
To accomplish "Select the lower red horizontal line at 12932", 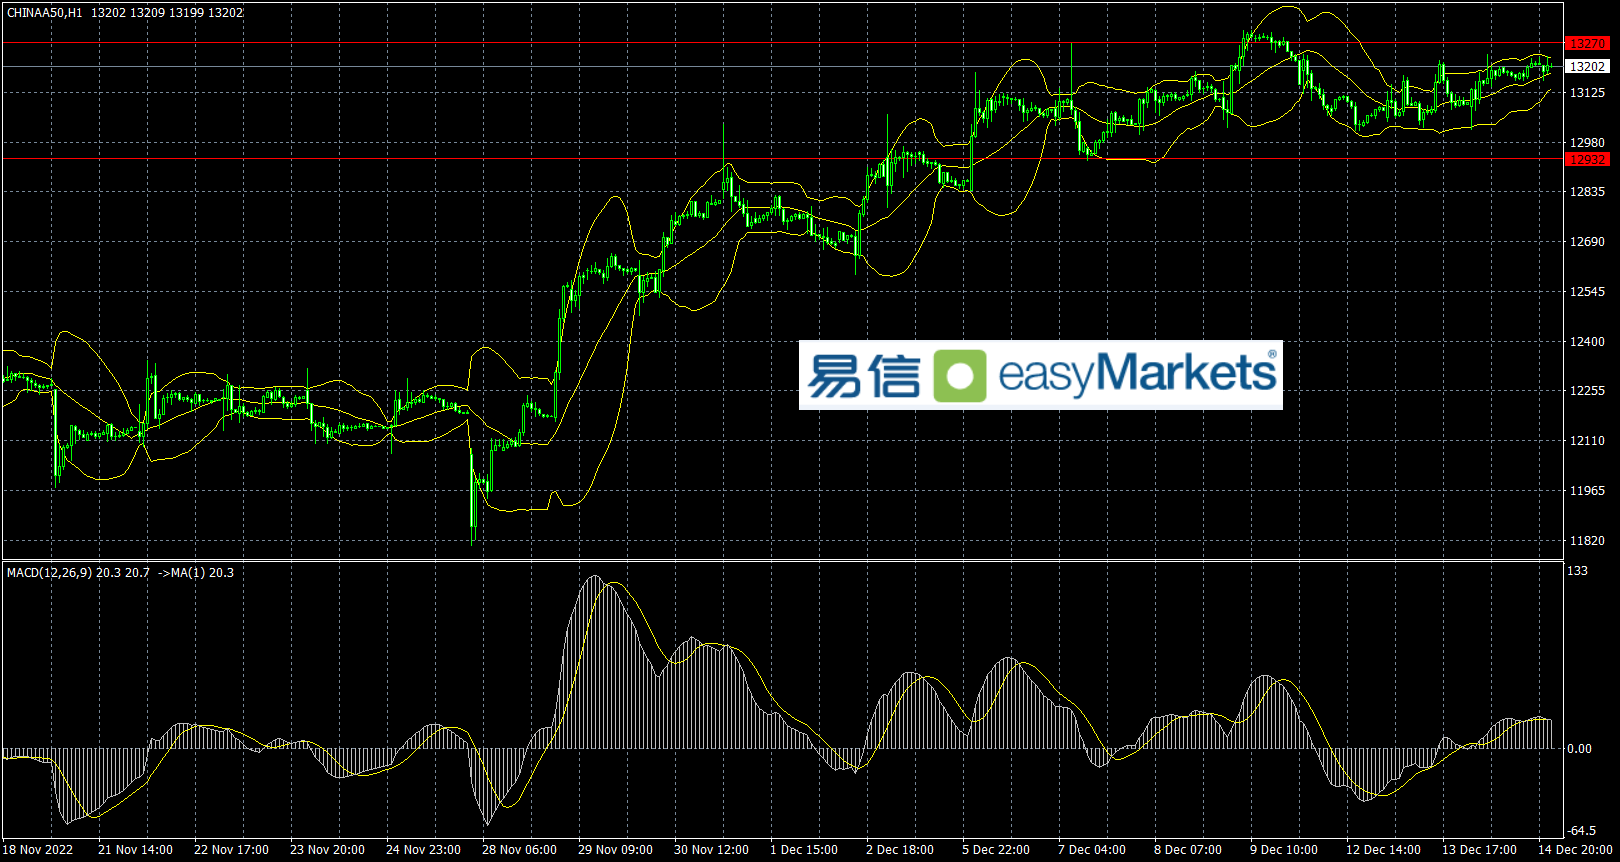I will pos(782,159).
